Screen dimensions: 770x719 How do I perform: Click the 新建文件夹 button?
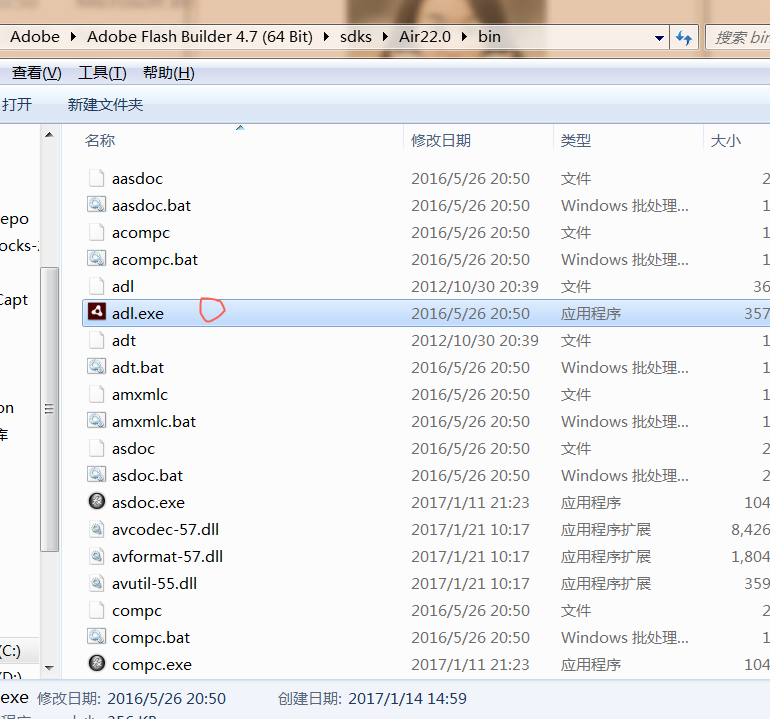(x=105, y=104)
